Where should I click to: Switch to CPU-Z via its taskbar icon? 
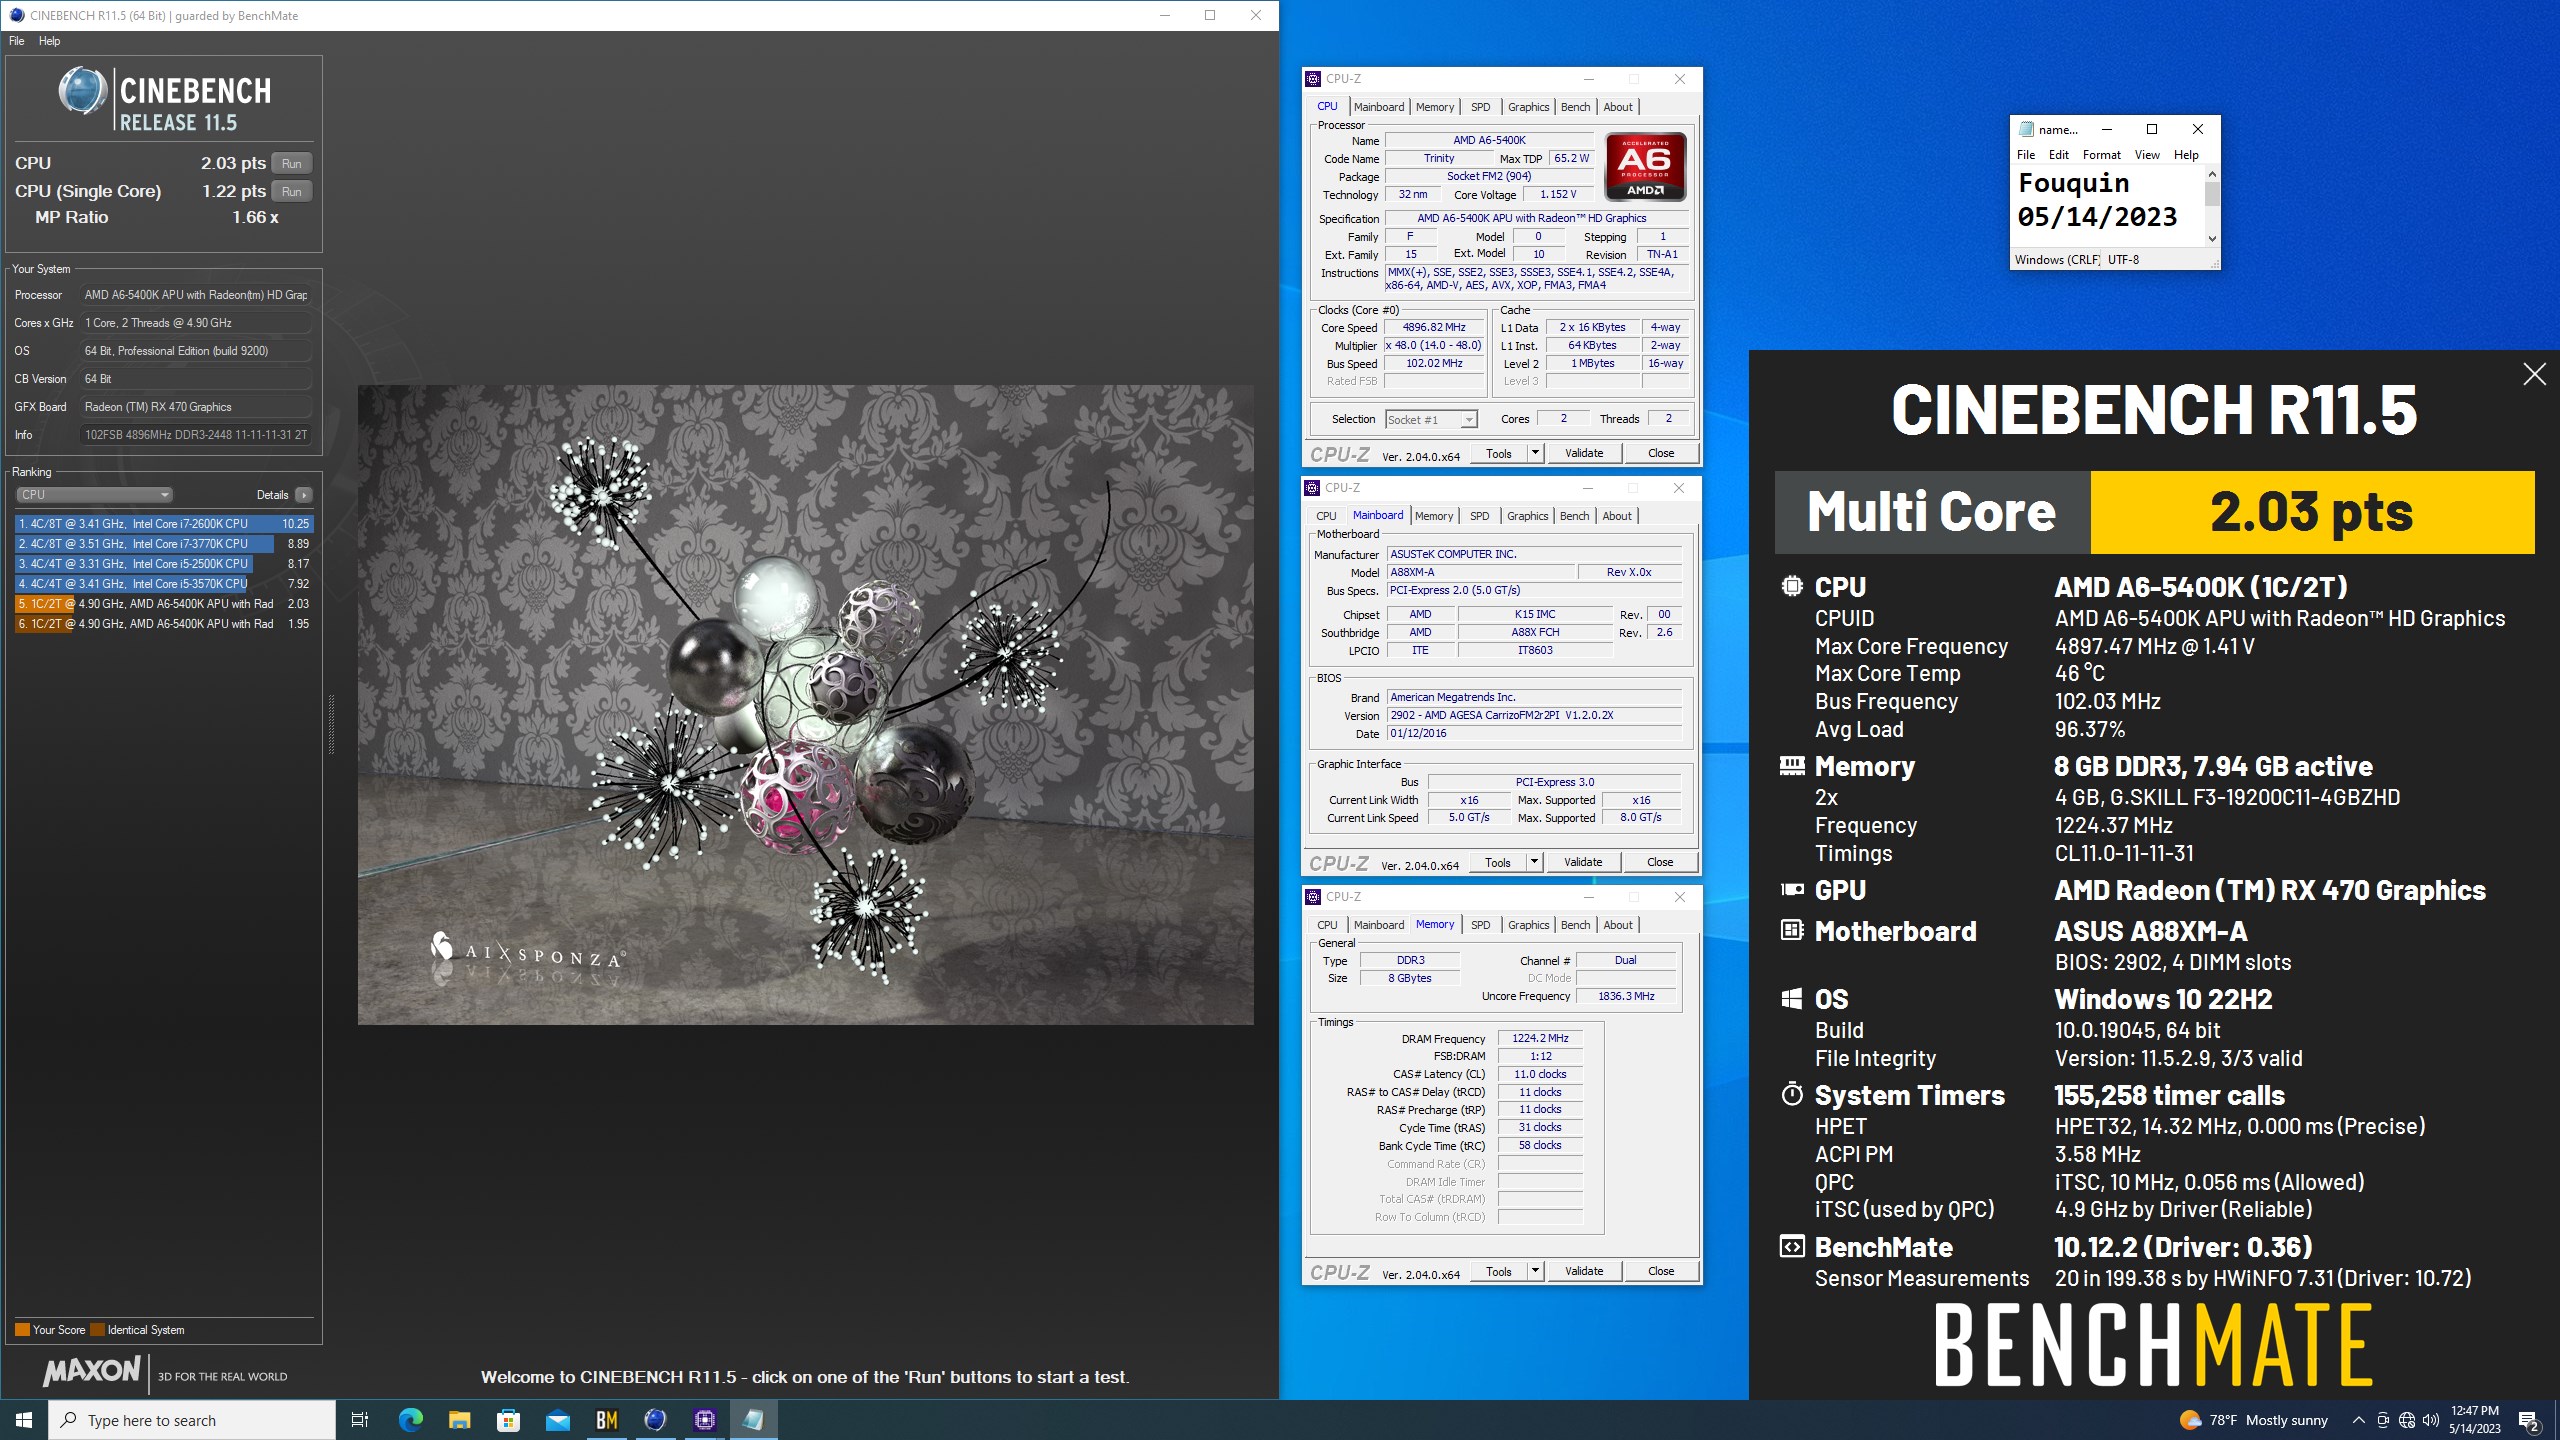(704, 1420)
